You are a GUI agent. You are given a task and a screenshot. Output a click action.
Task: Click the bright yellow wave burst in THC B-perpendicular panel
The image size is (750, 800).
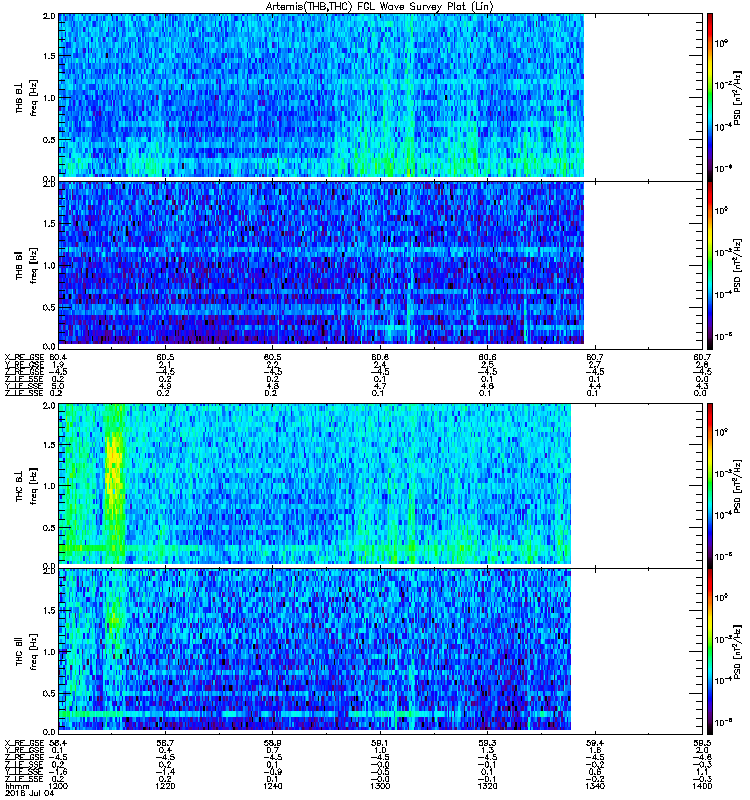click(114, 474)
